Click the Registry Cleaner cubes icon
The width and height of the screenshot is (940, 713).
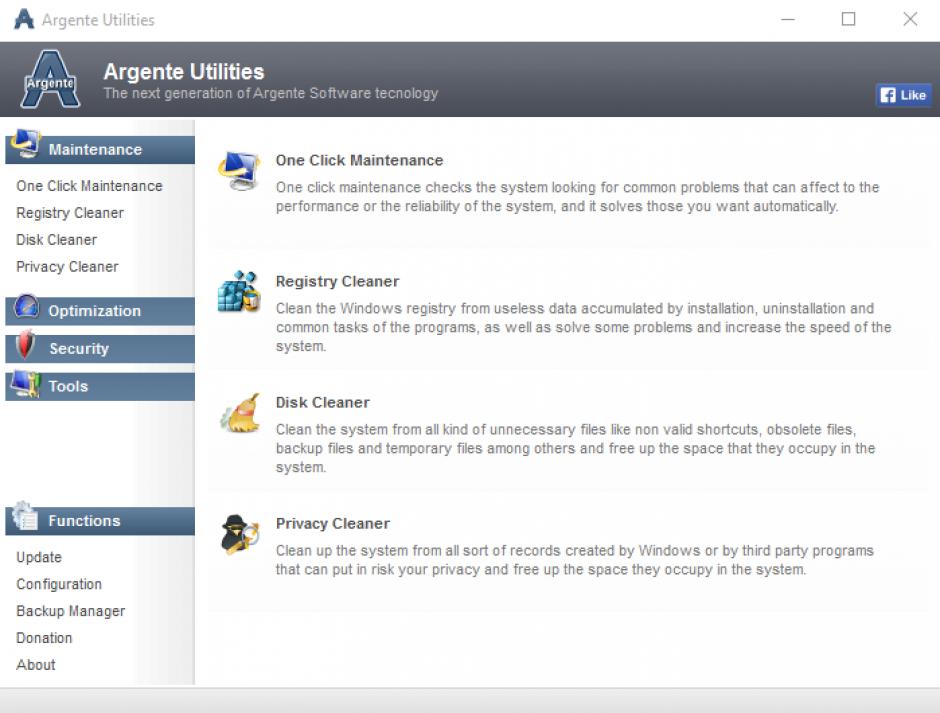pyautogui.click(x=239, y=291)
